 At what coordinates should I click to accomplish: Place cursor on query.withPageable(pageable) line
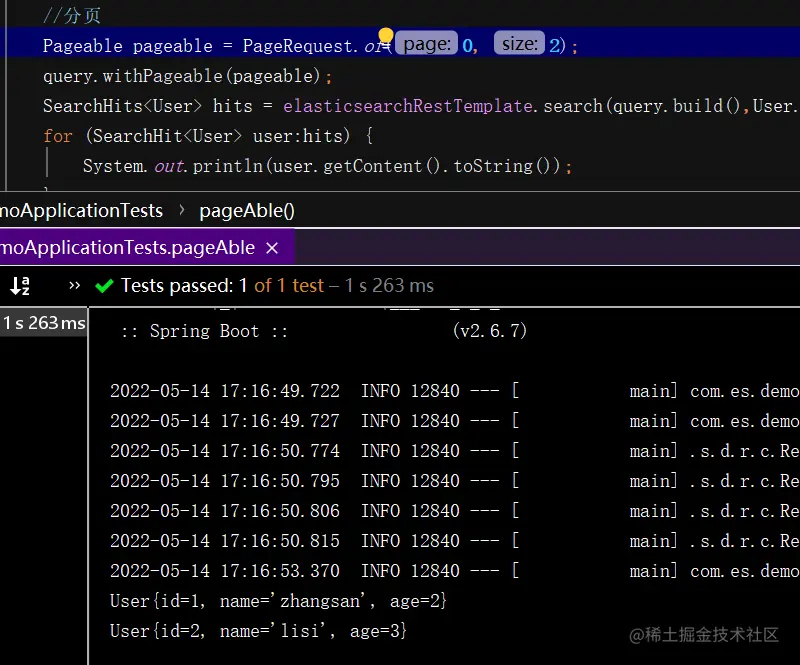tap(187, 76)
